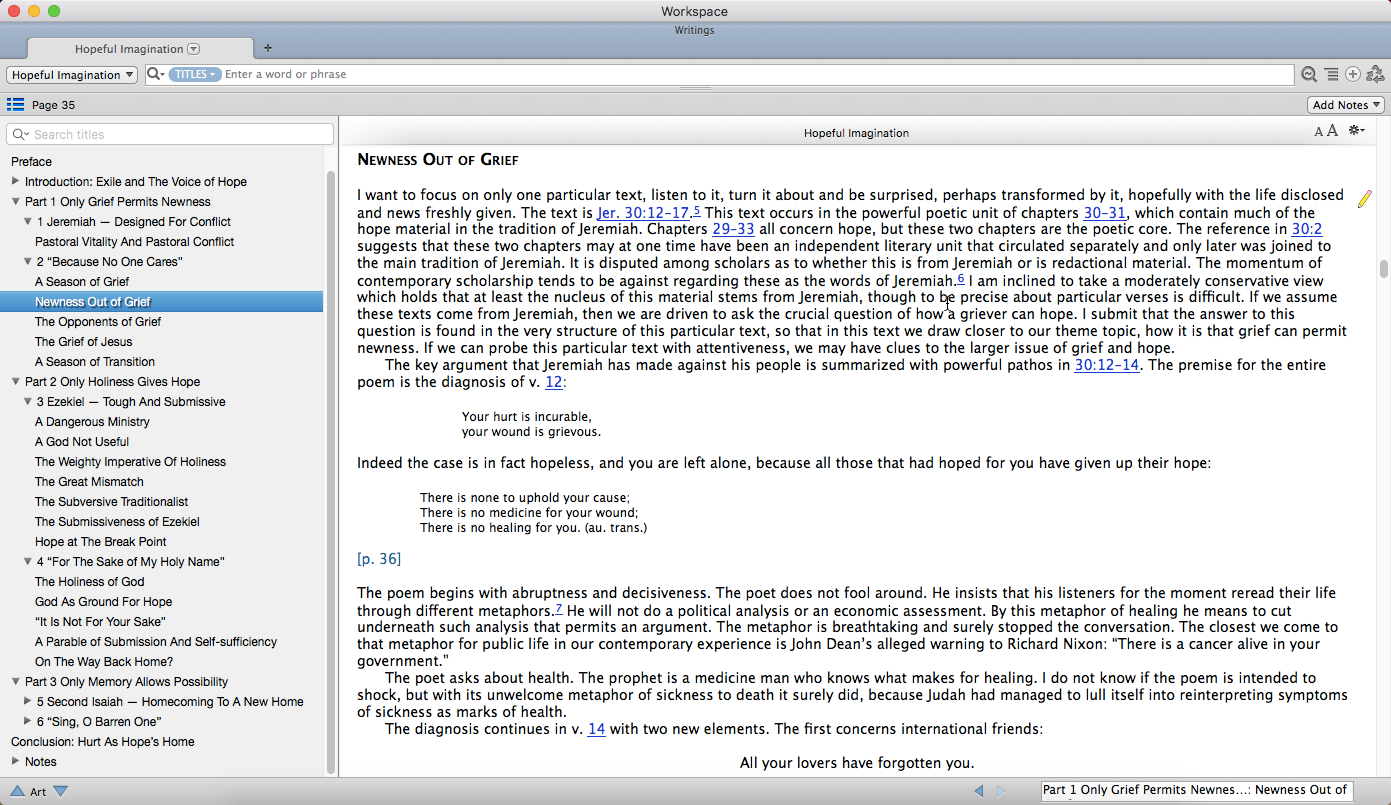Click the circled plus icon near search bar
This screenshot has height=805, width=1391.
tap(1353, 74)
